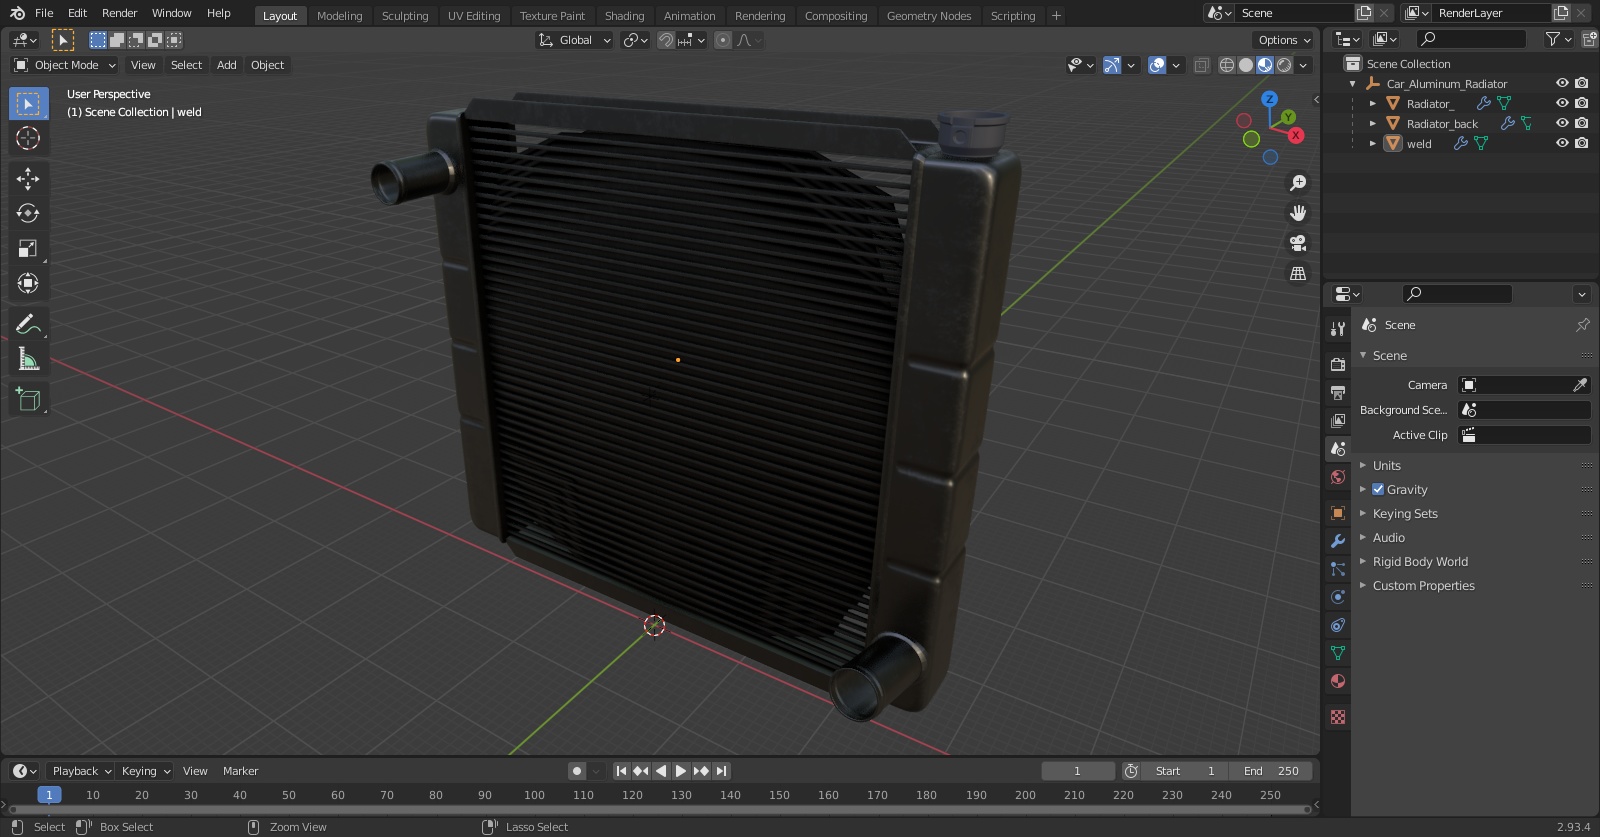The height and width of the screenshot is (837, 1600).
Task: Toggle camera view icon in viewport
Action: tap(1298, 243)
